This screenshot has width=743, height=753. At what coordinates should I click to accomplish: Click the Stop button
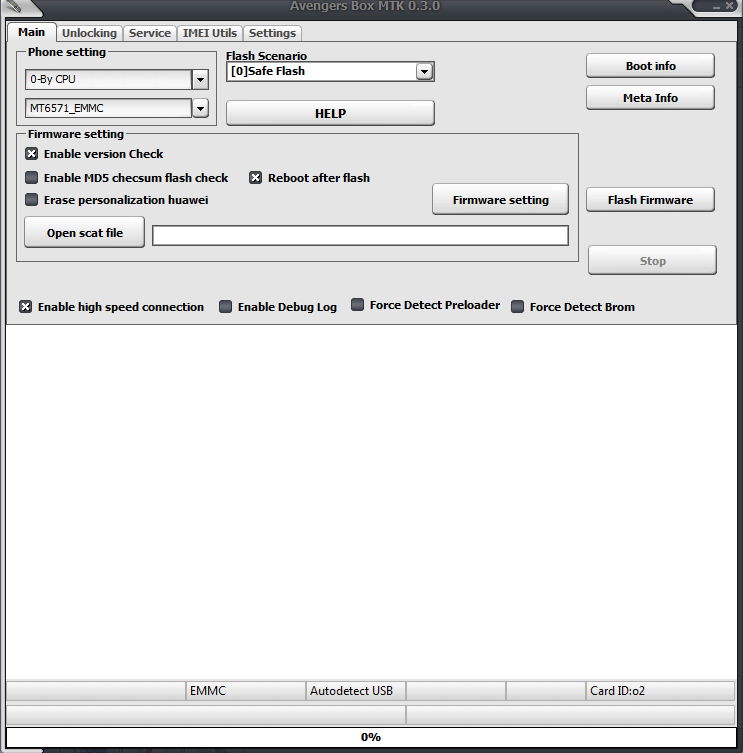point(652,261)
